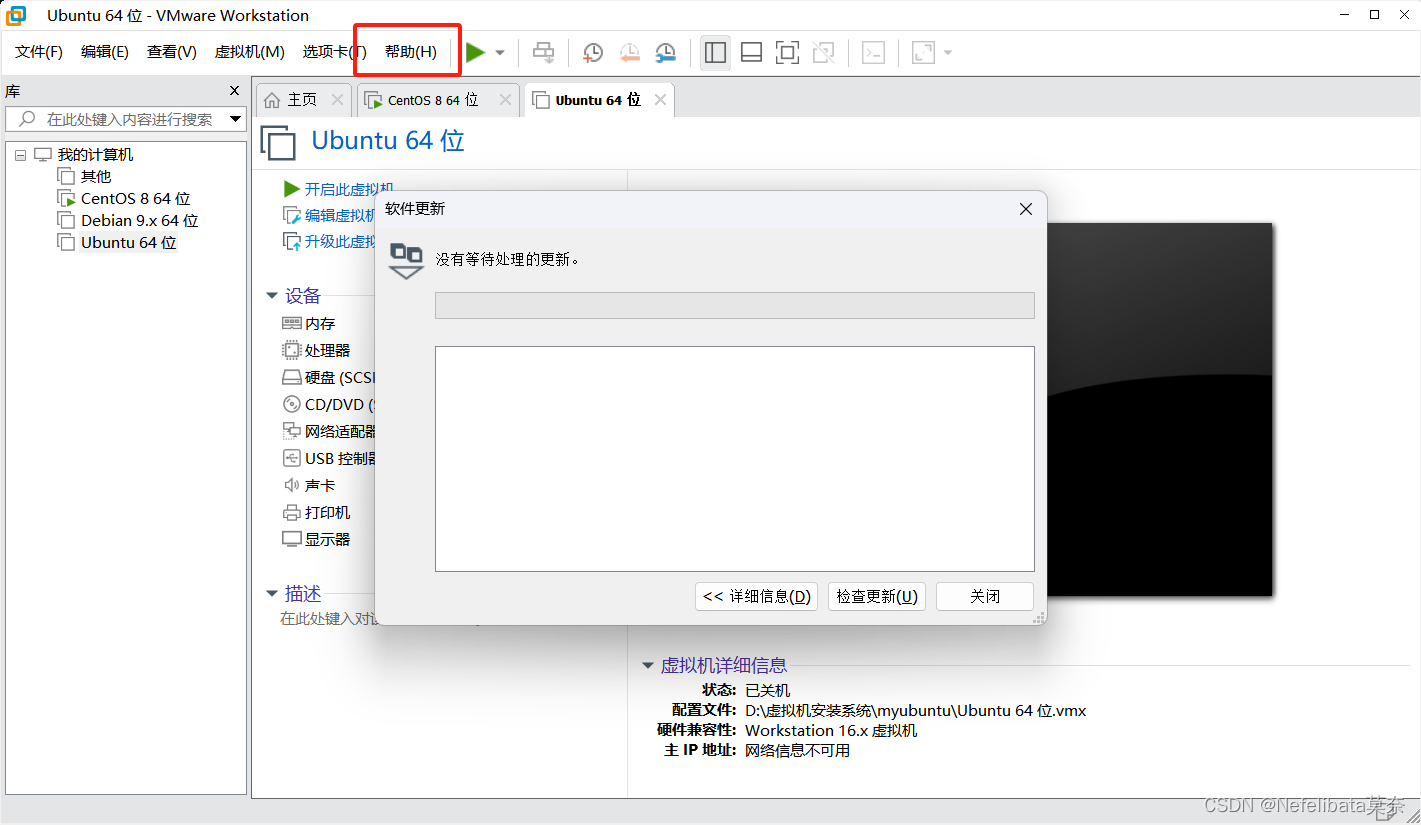Viewport: 1421px width, 825px height.
Task: Click the 检查更新(U) button
Action: (877, 597)
